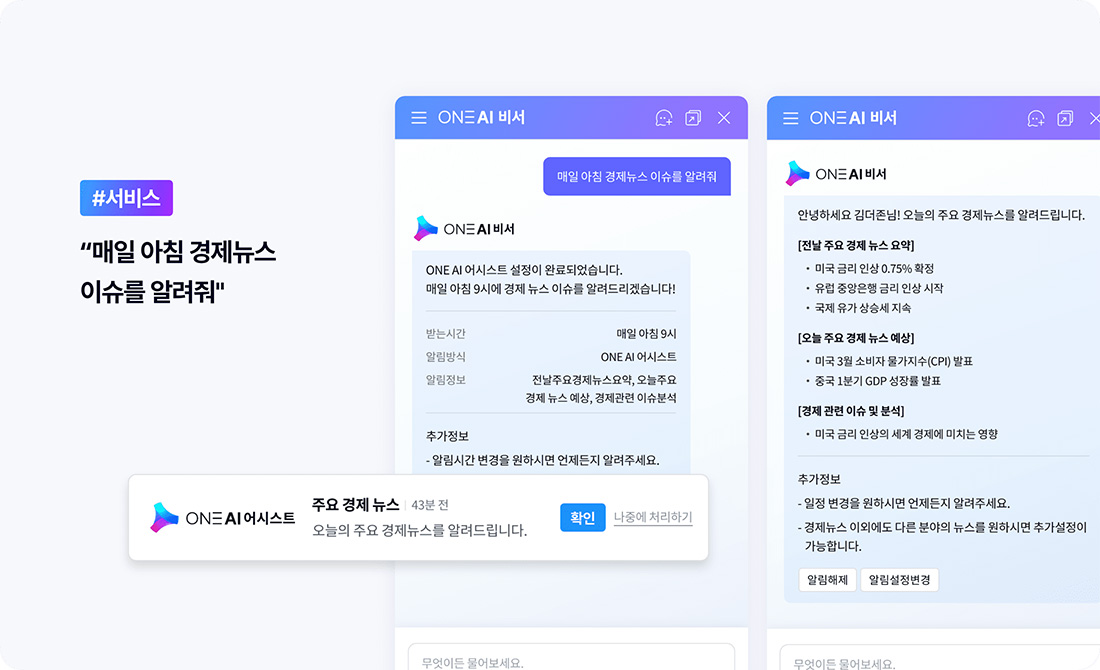Click [오늘 주요 경제 뉴스 예상] heading
Screen dimensions: 1100x670
tap(856, 338)
